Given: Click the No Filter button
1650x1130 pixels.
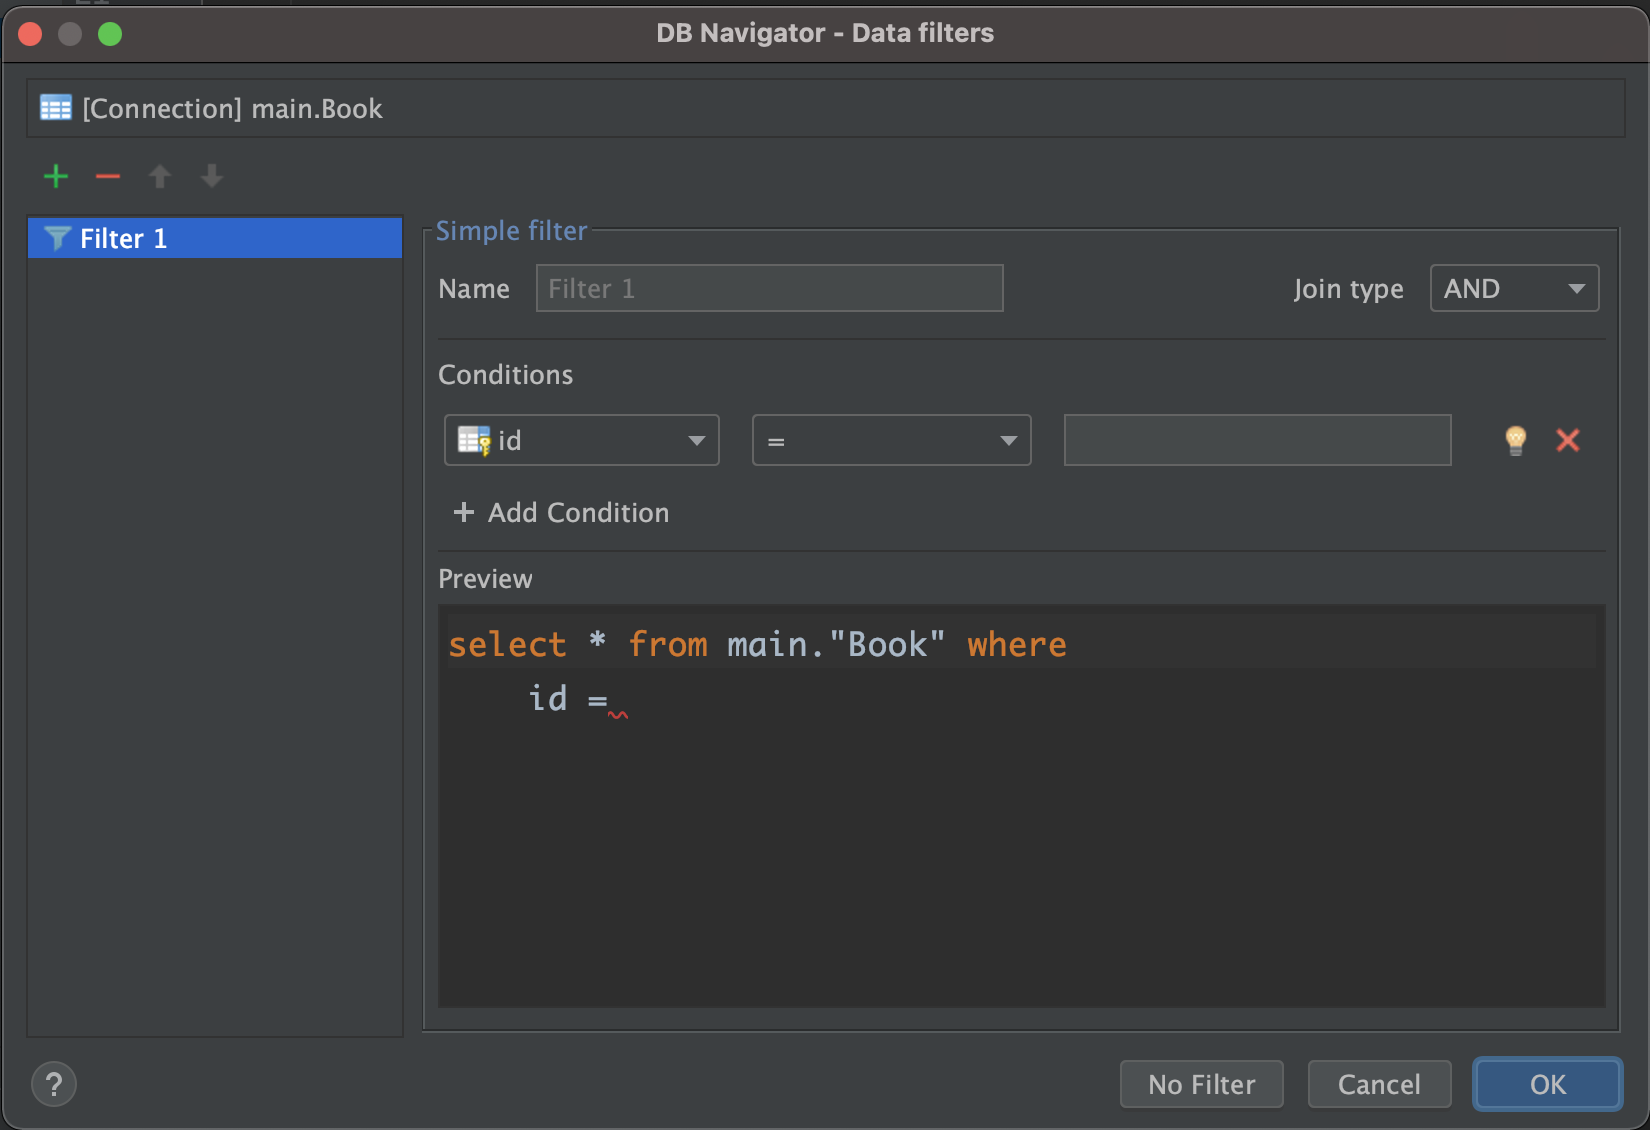Looking at the screenshot, I should (1201, 1084).
